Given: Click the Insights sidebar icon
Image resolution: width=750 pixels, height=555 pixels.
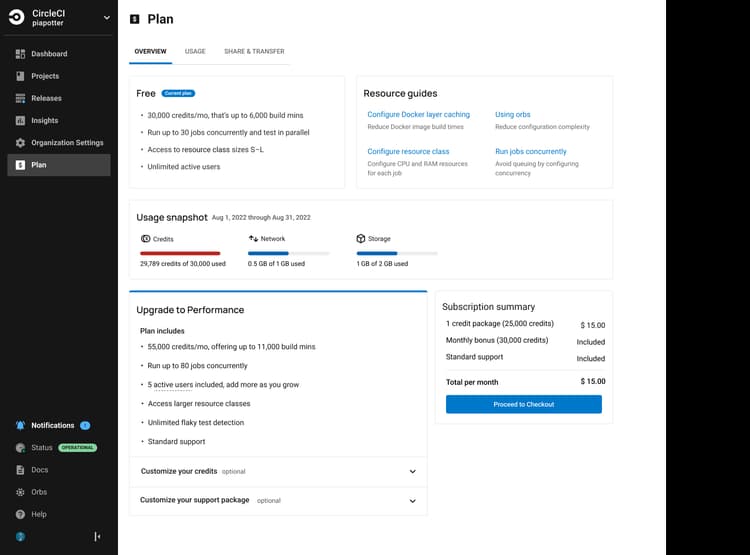Looking at the screenshot, I should coord(20,121).
